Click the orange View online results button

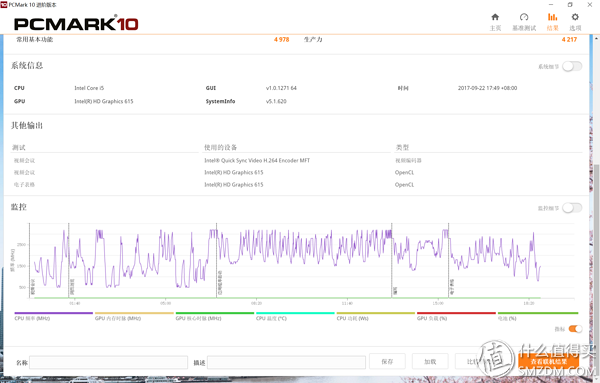point(548,362)
